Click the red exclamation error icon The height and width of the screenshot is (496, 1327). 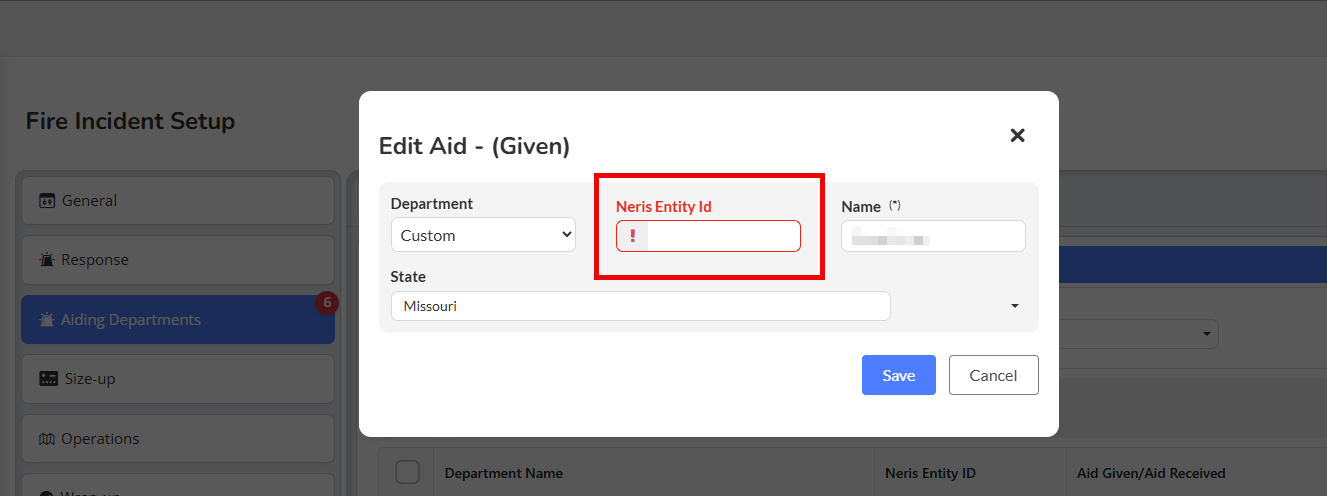point(632,236)
